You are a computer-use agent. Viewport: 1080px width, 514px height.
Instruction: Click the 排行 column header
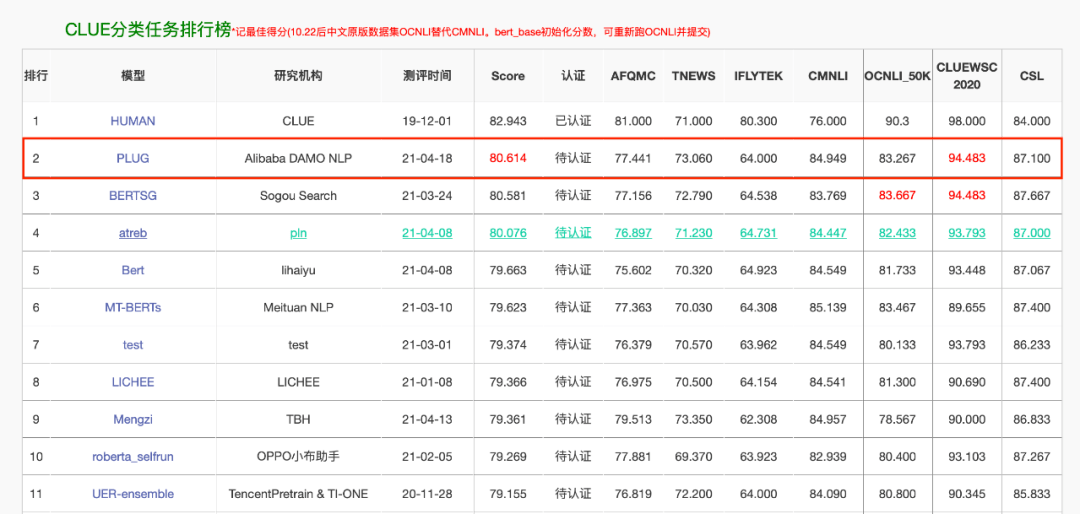pyautogui.click(x=36, y=76)
